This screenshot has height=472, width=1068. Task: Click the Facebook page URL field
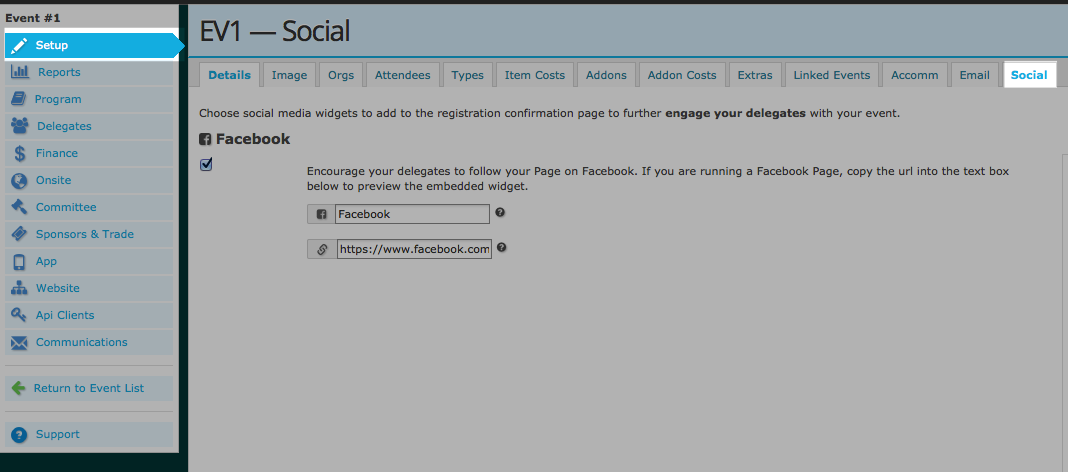[414, 249]
